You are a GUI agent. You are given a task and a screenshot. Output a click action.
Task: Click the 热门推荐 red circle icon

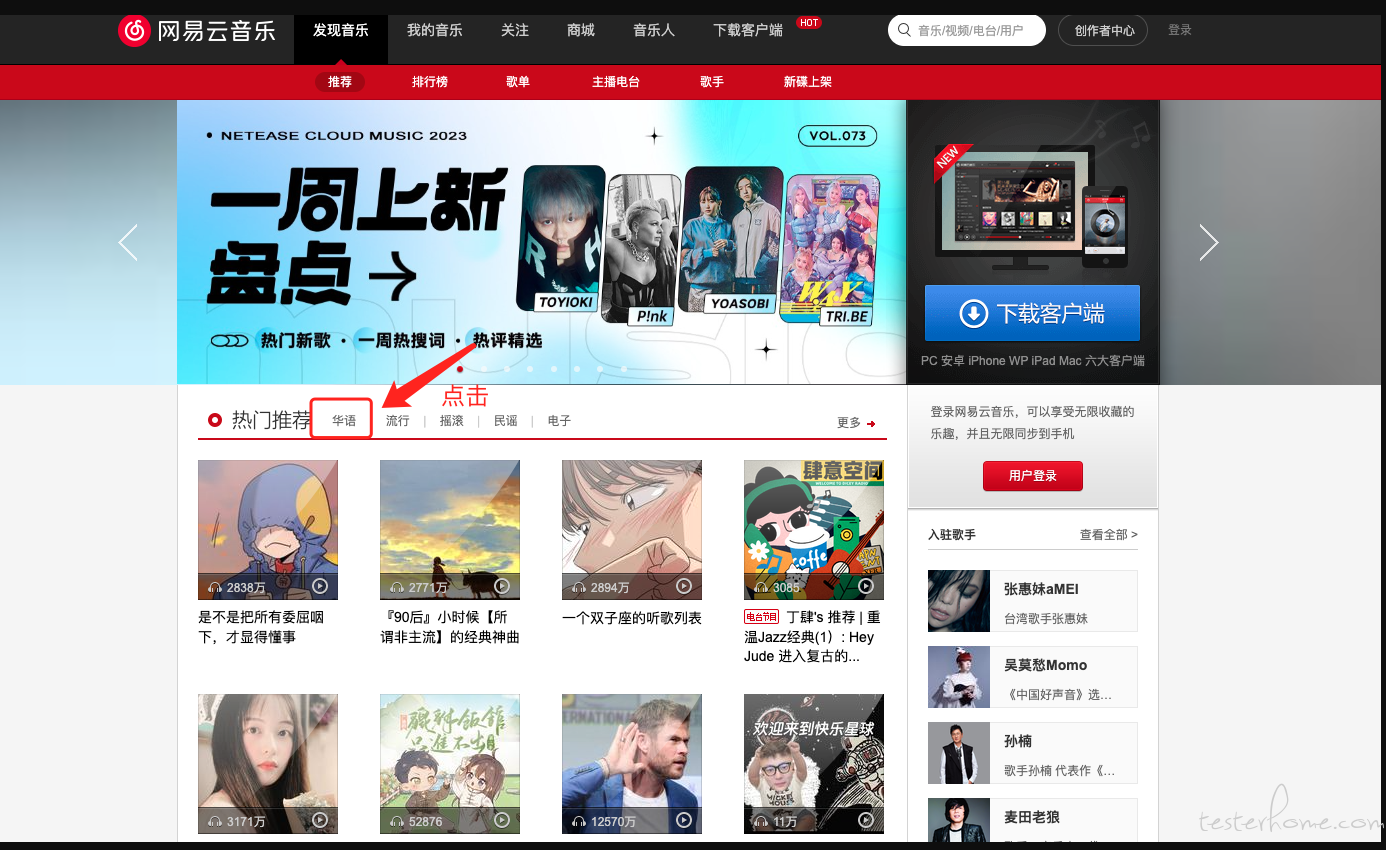tap(214, 420)
